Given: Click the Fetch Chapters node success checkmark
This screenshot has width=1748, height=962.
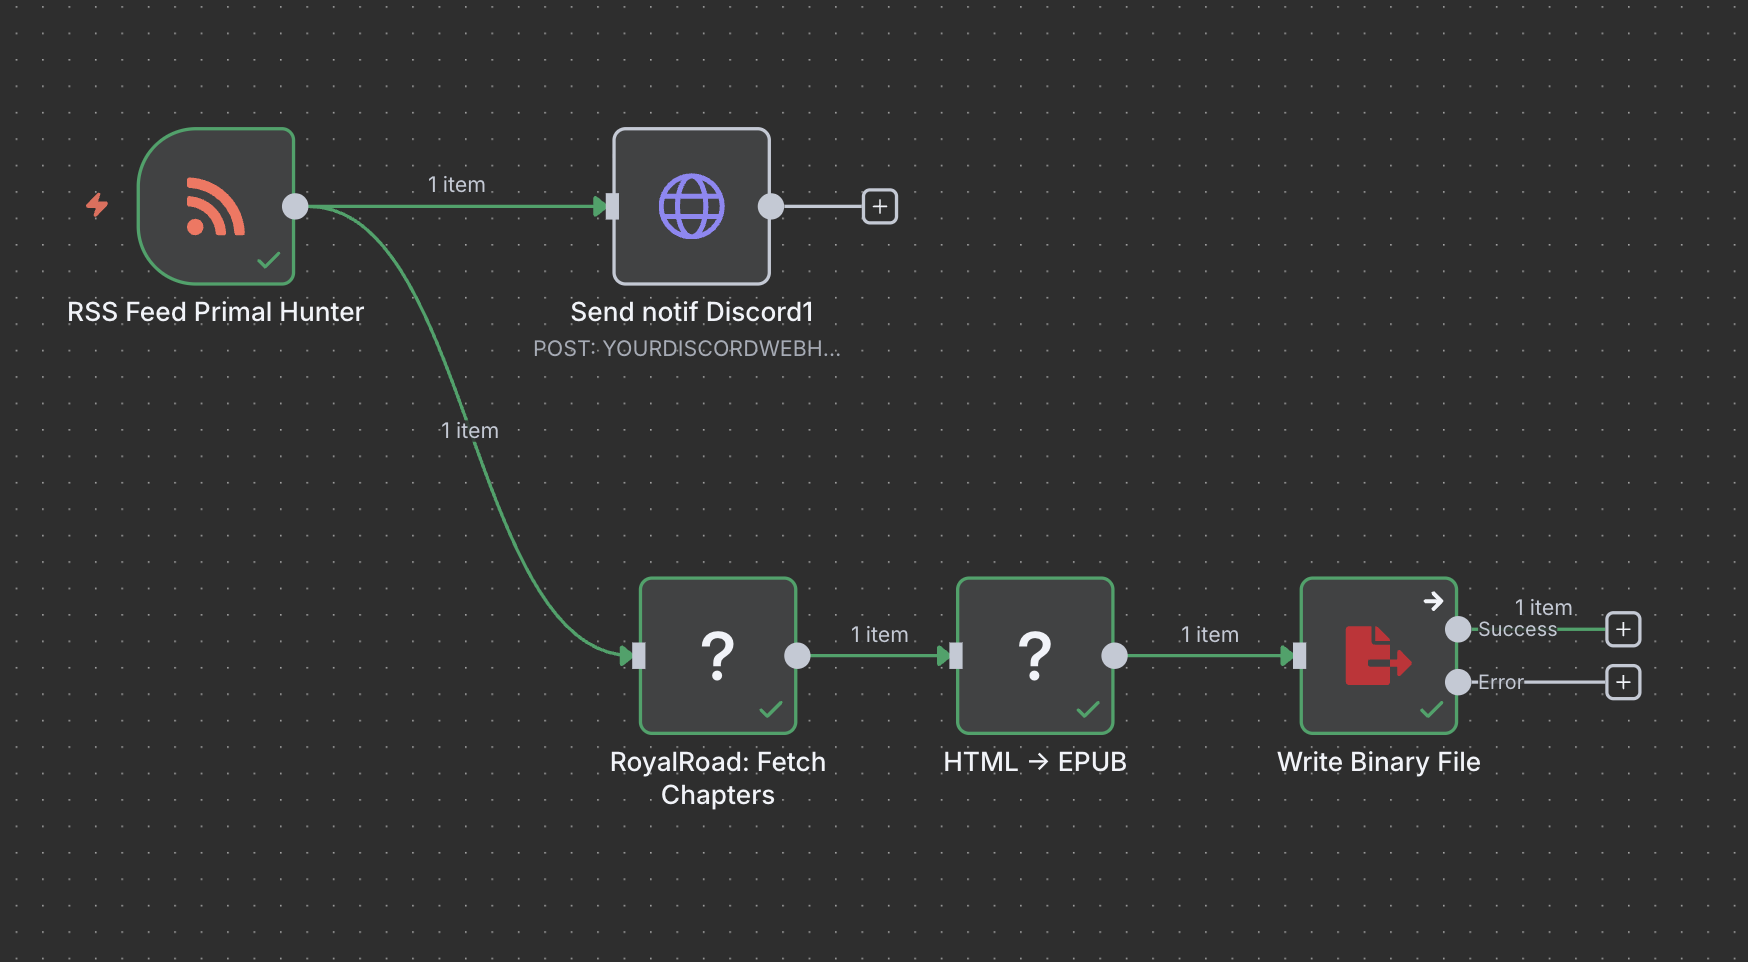Looking at the screenshot, I should tap(771, 709).
